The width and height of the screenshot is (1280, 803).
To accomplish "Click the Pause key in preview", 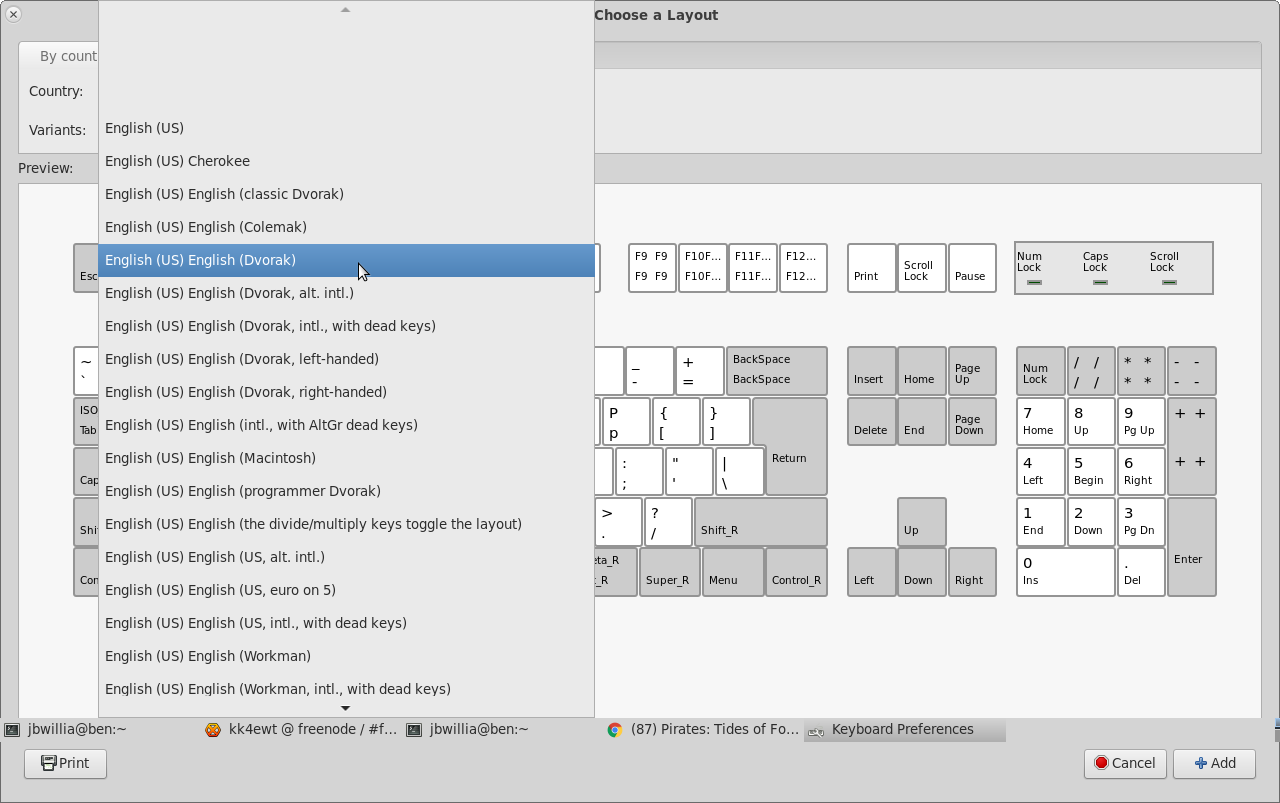I will (x=972, y=268).
